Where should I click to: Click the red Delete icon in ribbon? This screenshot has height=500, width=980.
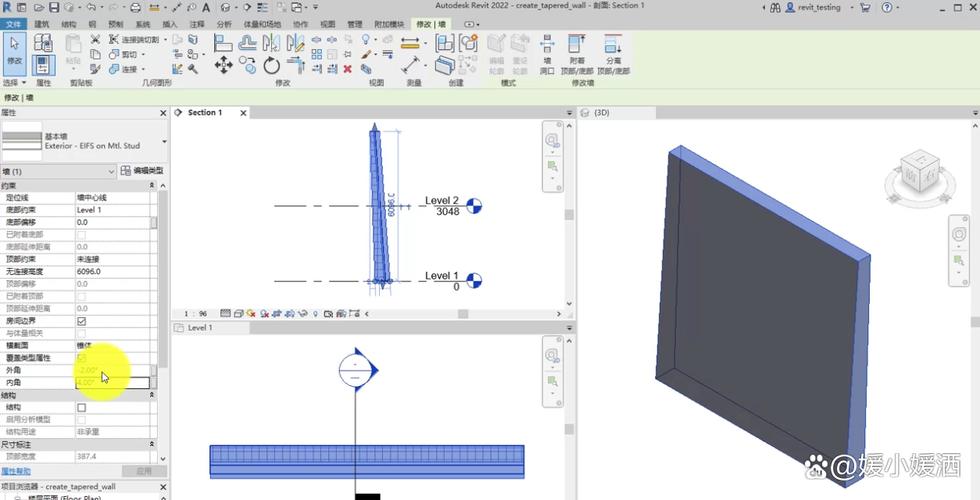[x=347, y=69]
